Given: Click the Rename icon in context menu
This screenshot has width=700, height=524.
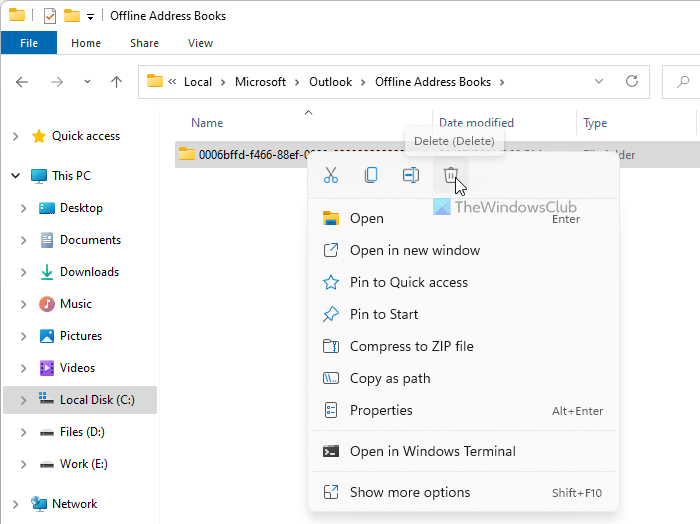Looking at the screenshot, I should 411,176.
